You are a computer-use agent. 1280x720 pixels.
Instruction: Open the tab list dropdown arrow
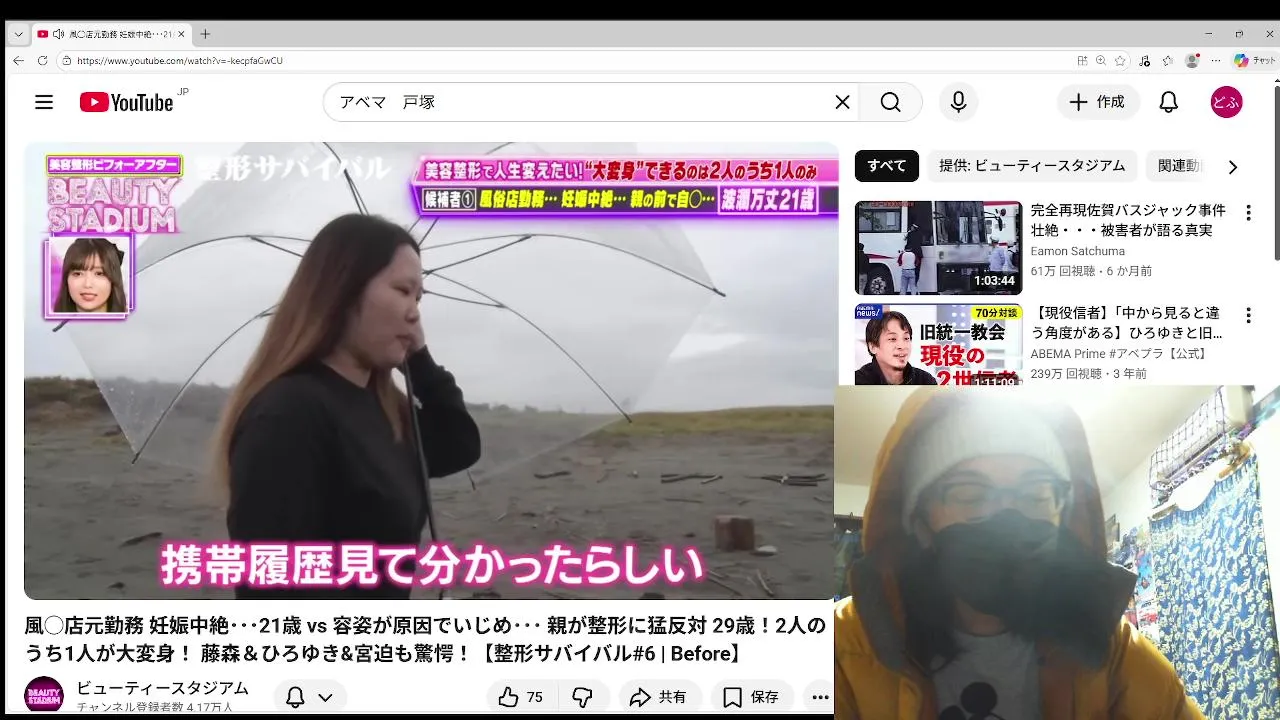[18, 34]
